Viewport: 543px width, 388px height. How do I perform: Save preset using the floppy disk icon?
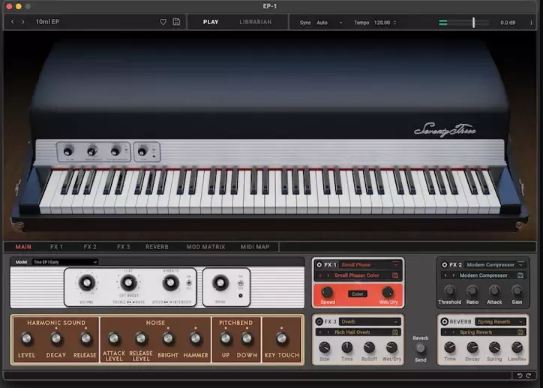(176, 21)
